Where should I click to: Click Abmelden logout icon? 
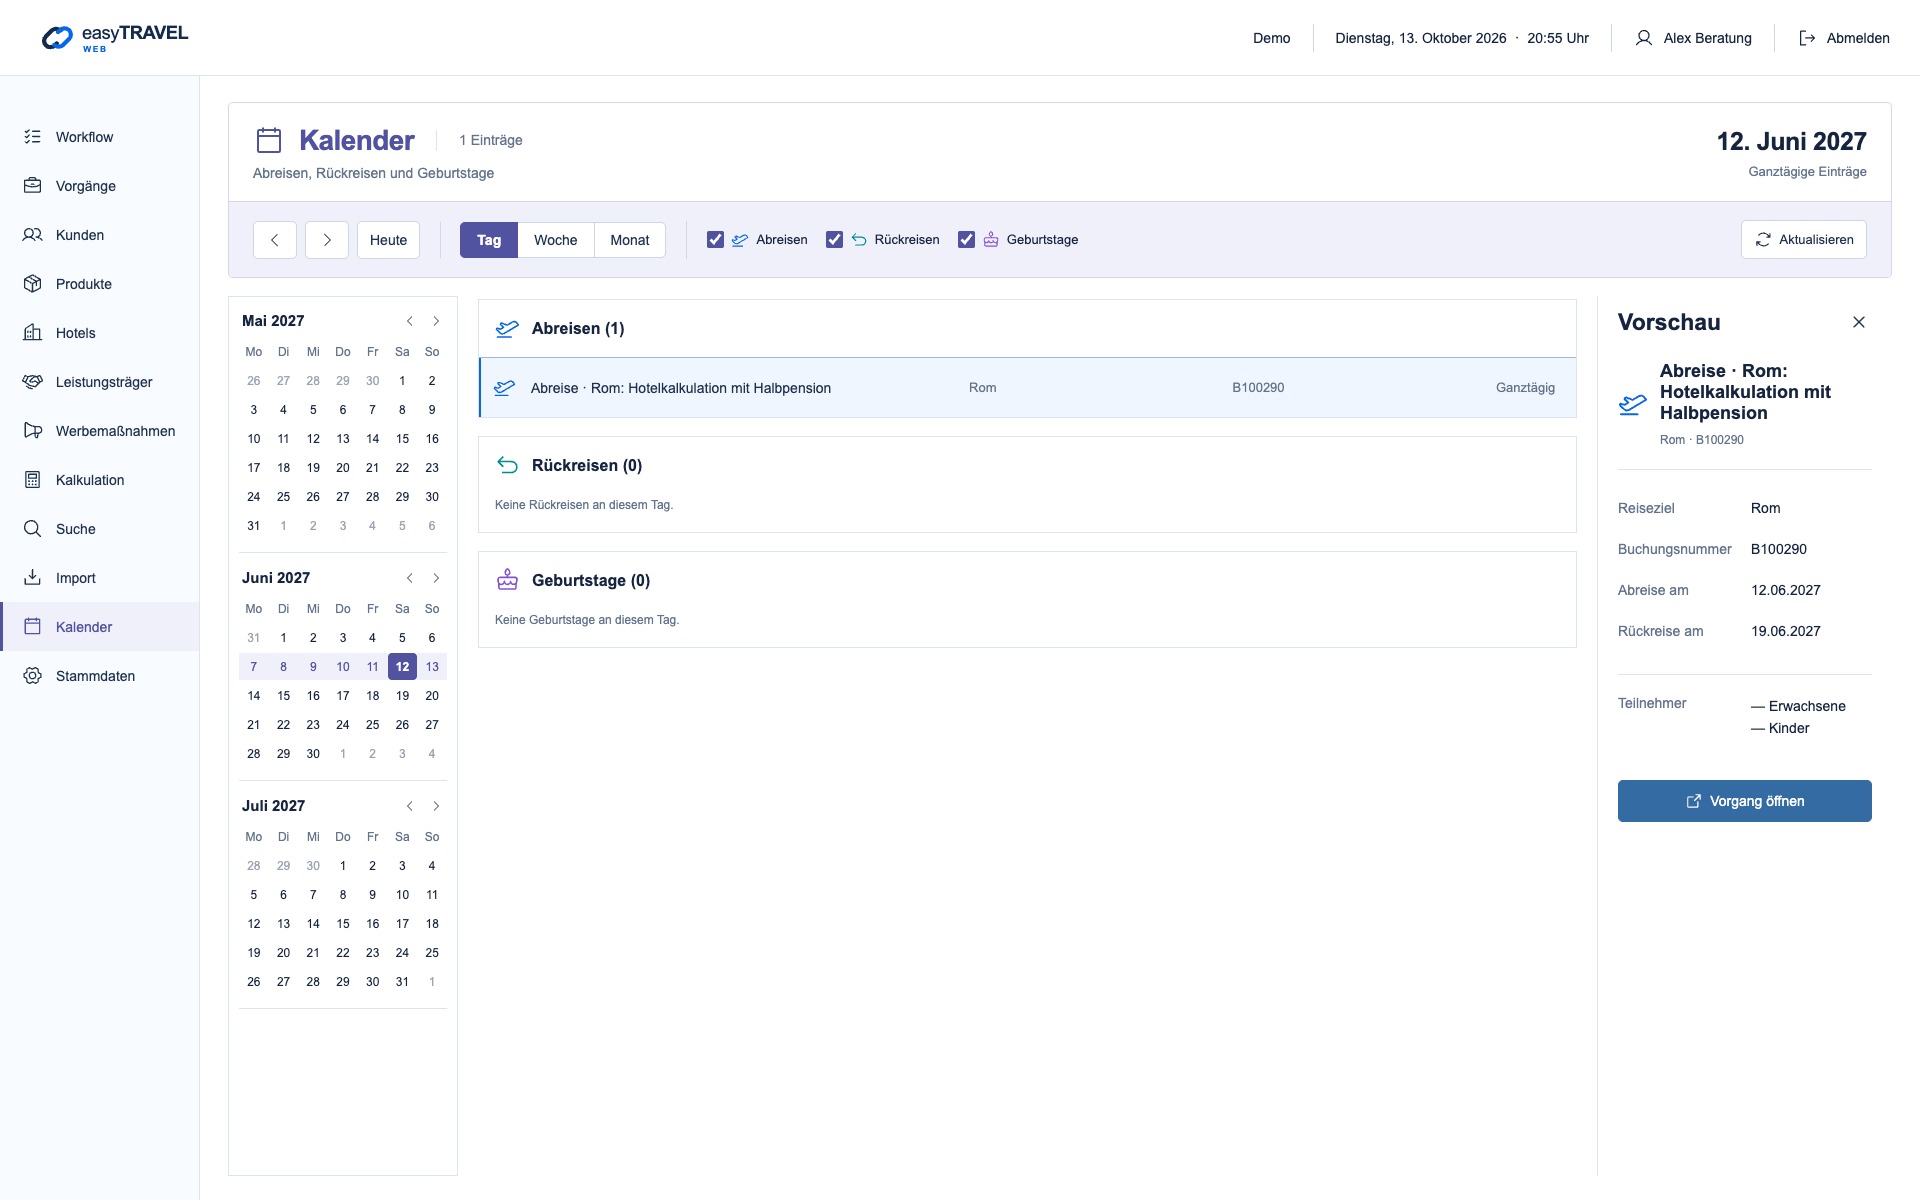click(x=1807, y=38)
